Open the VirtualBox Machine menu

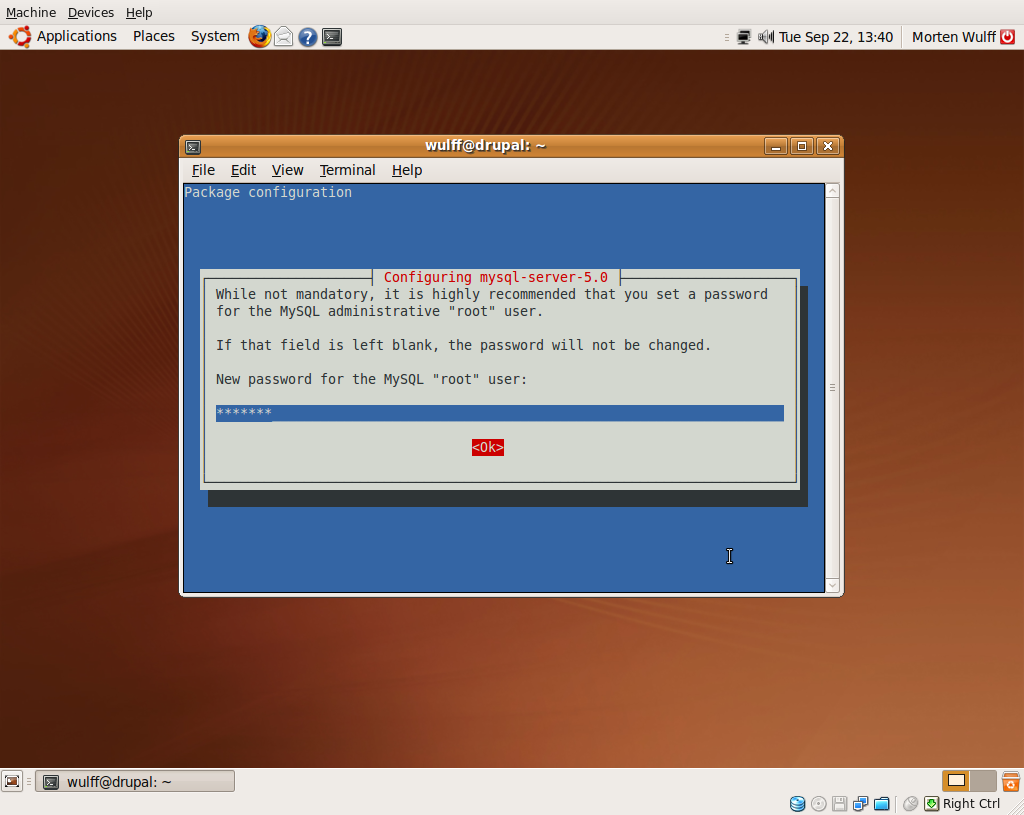[x=31, y=12]
